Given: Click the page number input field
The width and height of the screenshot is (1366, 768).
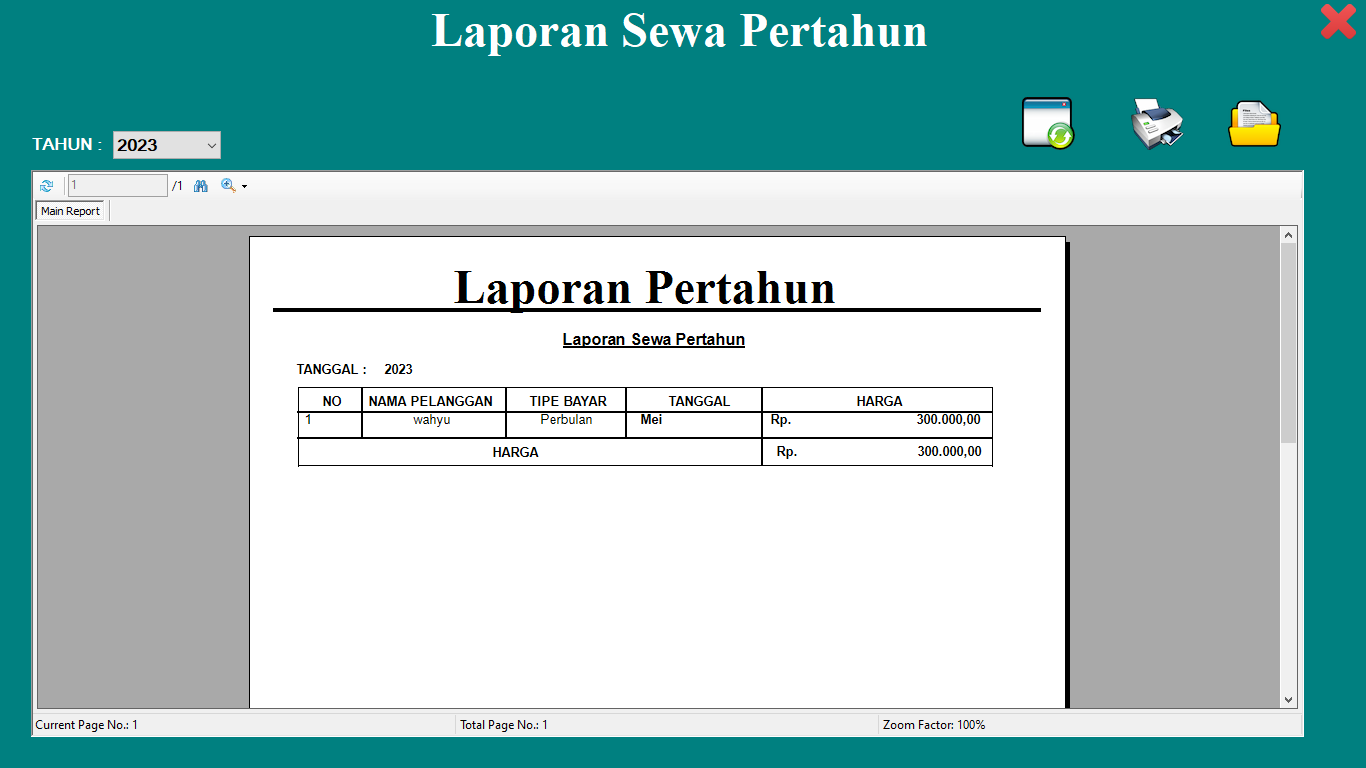Looking at the screenshot, I should [x=118, y=186].
